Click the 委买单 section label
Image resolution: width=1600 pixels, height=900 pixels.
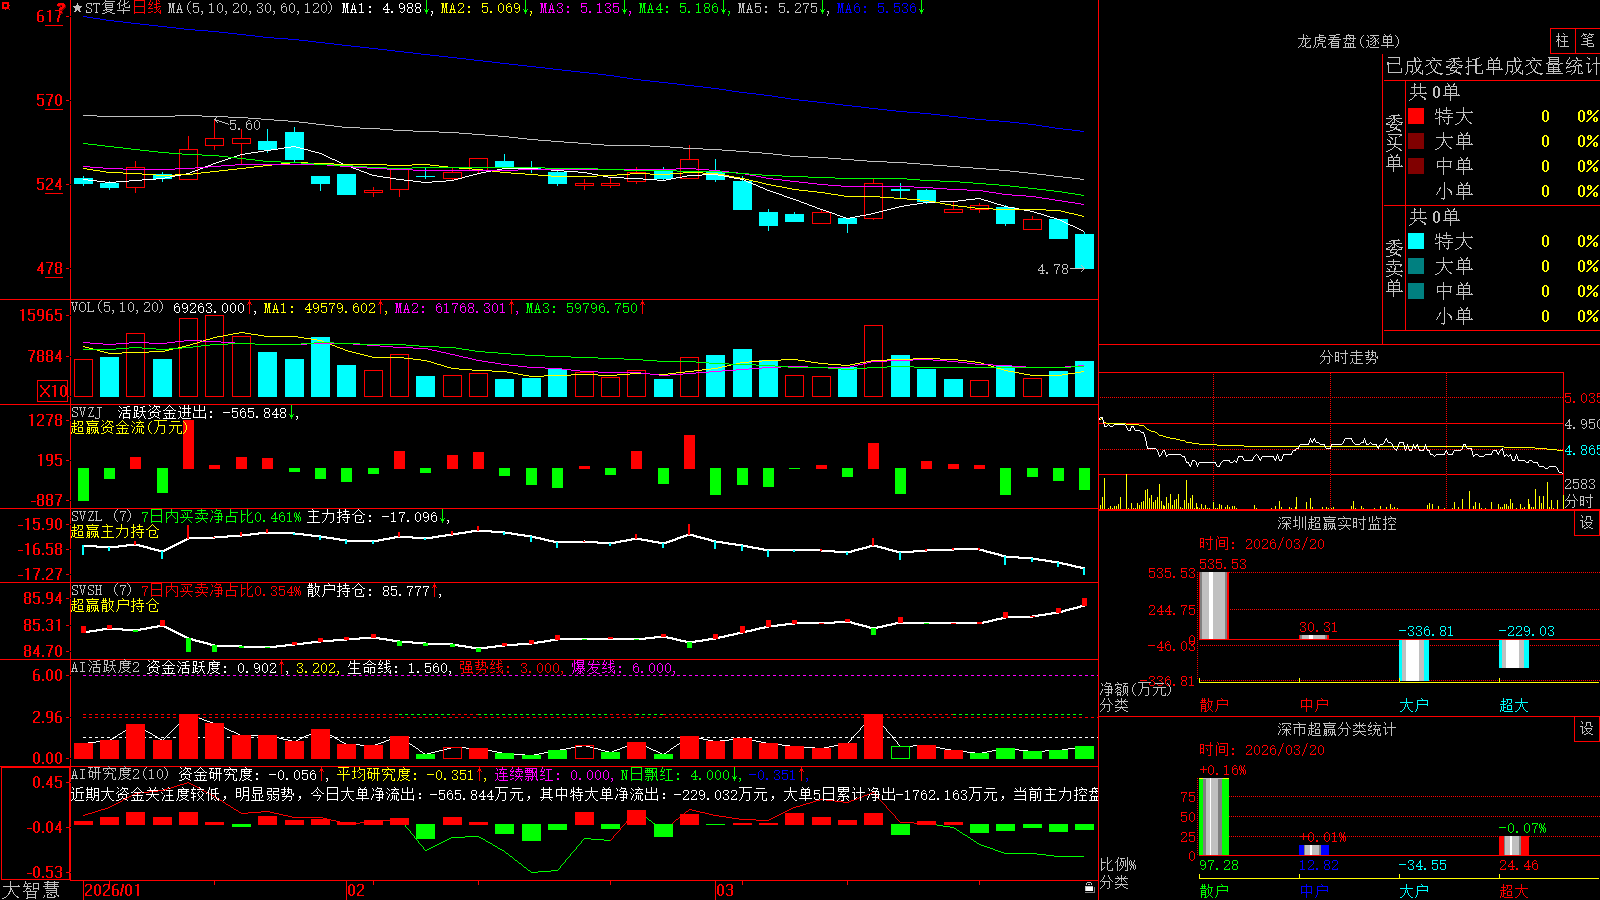pos(1394,142)
